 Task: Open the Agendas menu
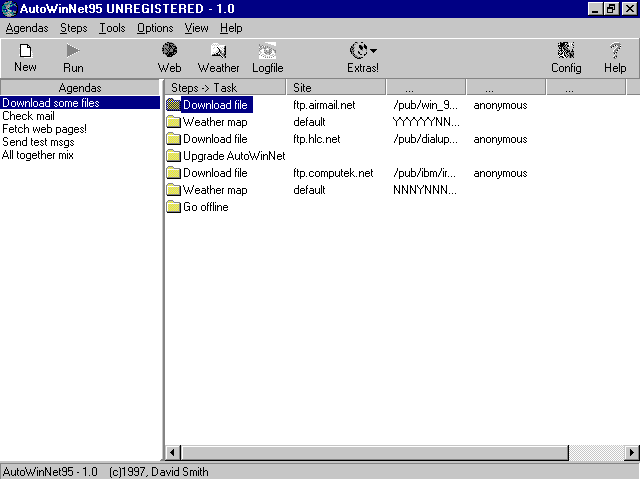27,28
